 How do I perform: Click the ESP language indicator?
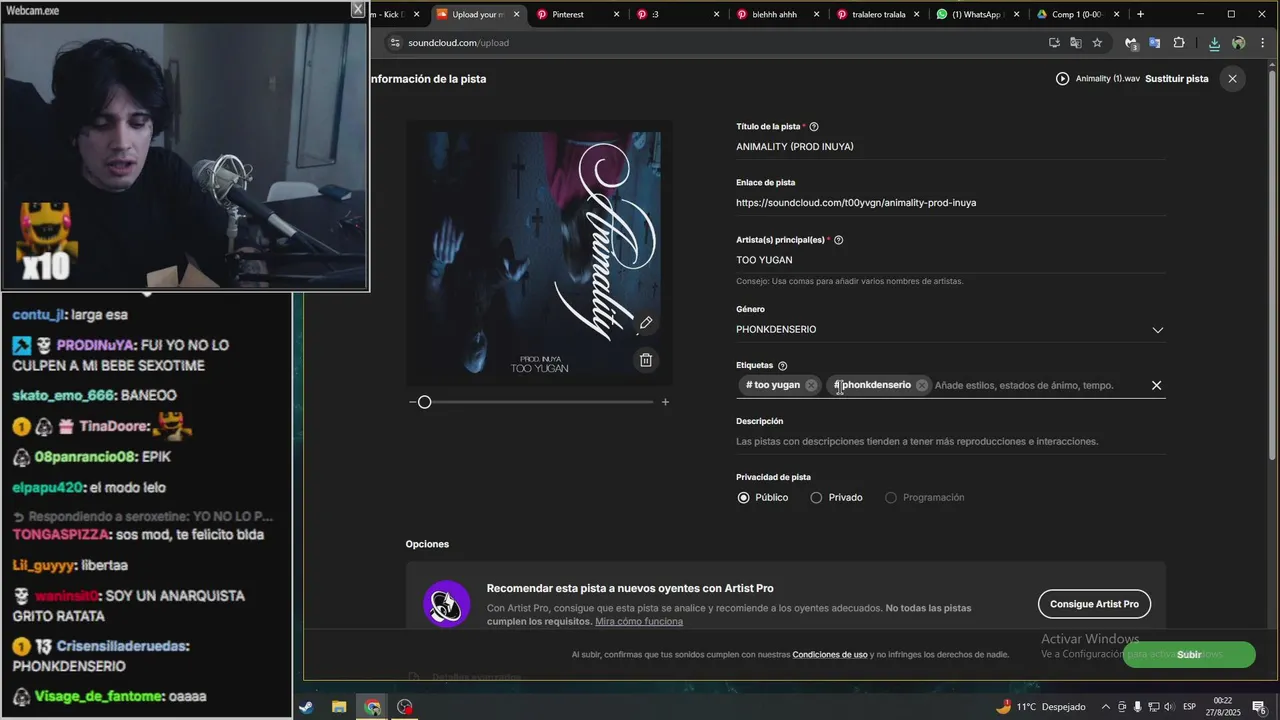1189,707
